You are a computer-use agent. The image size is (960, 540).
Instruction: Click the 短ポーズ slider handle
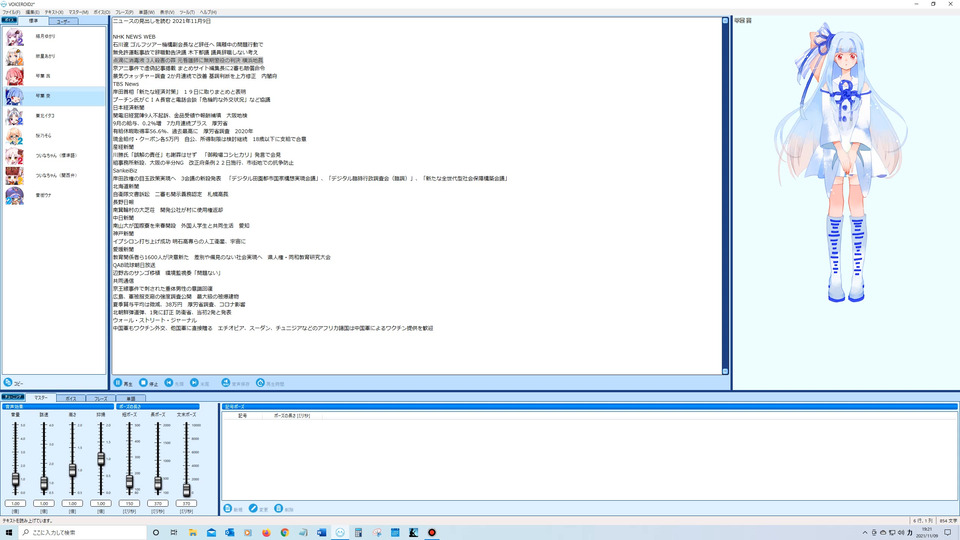(x=129, y=482)
